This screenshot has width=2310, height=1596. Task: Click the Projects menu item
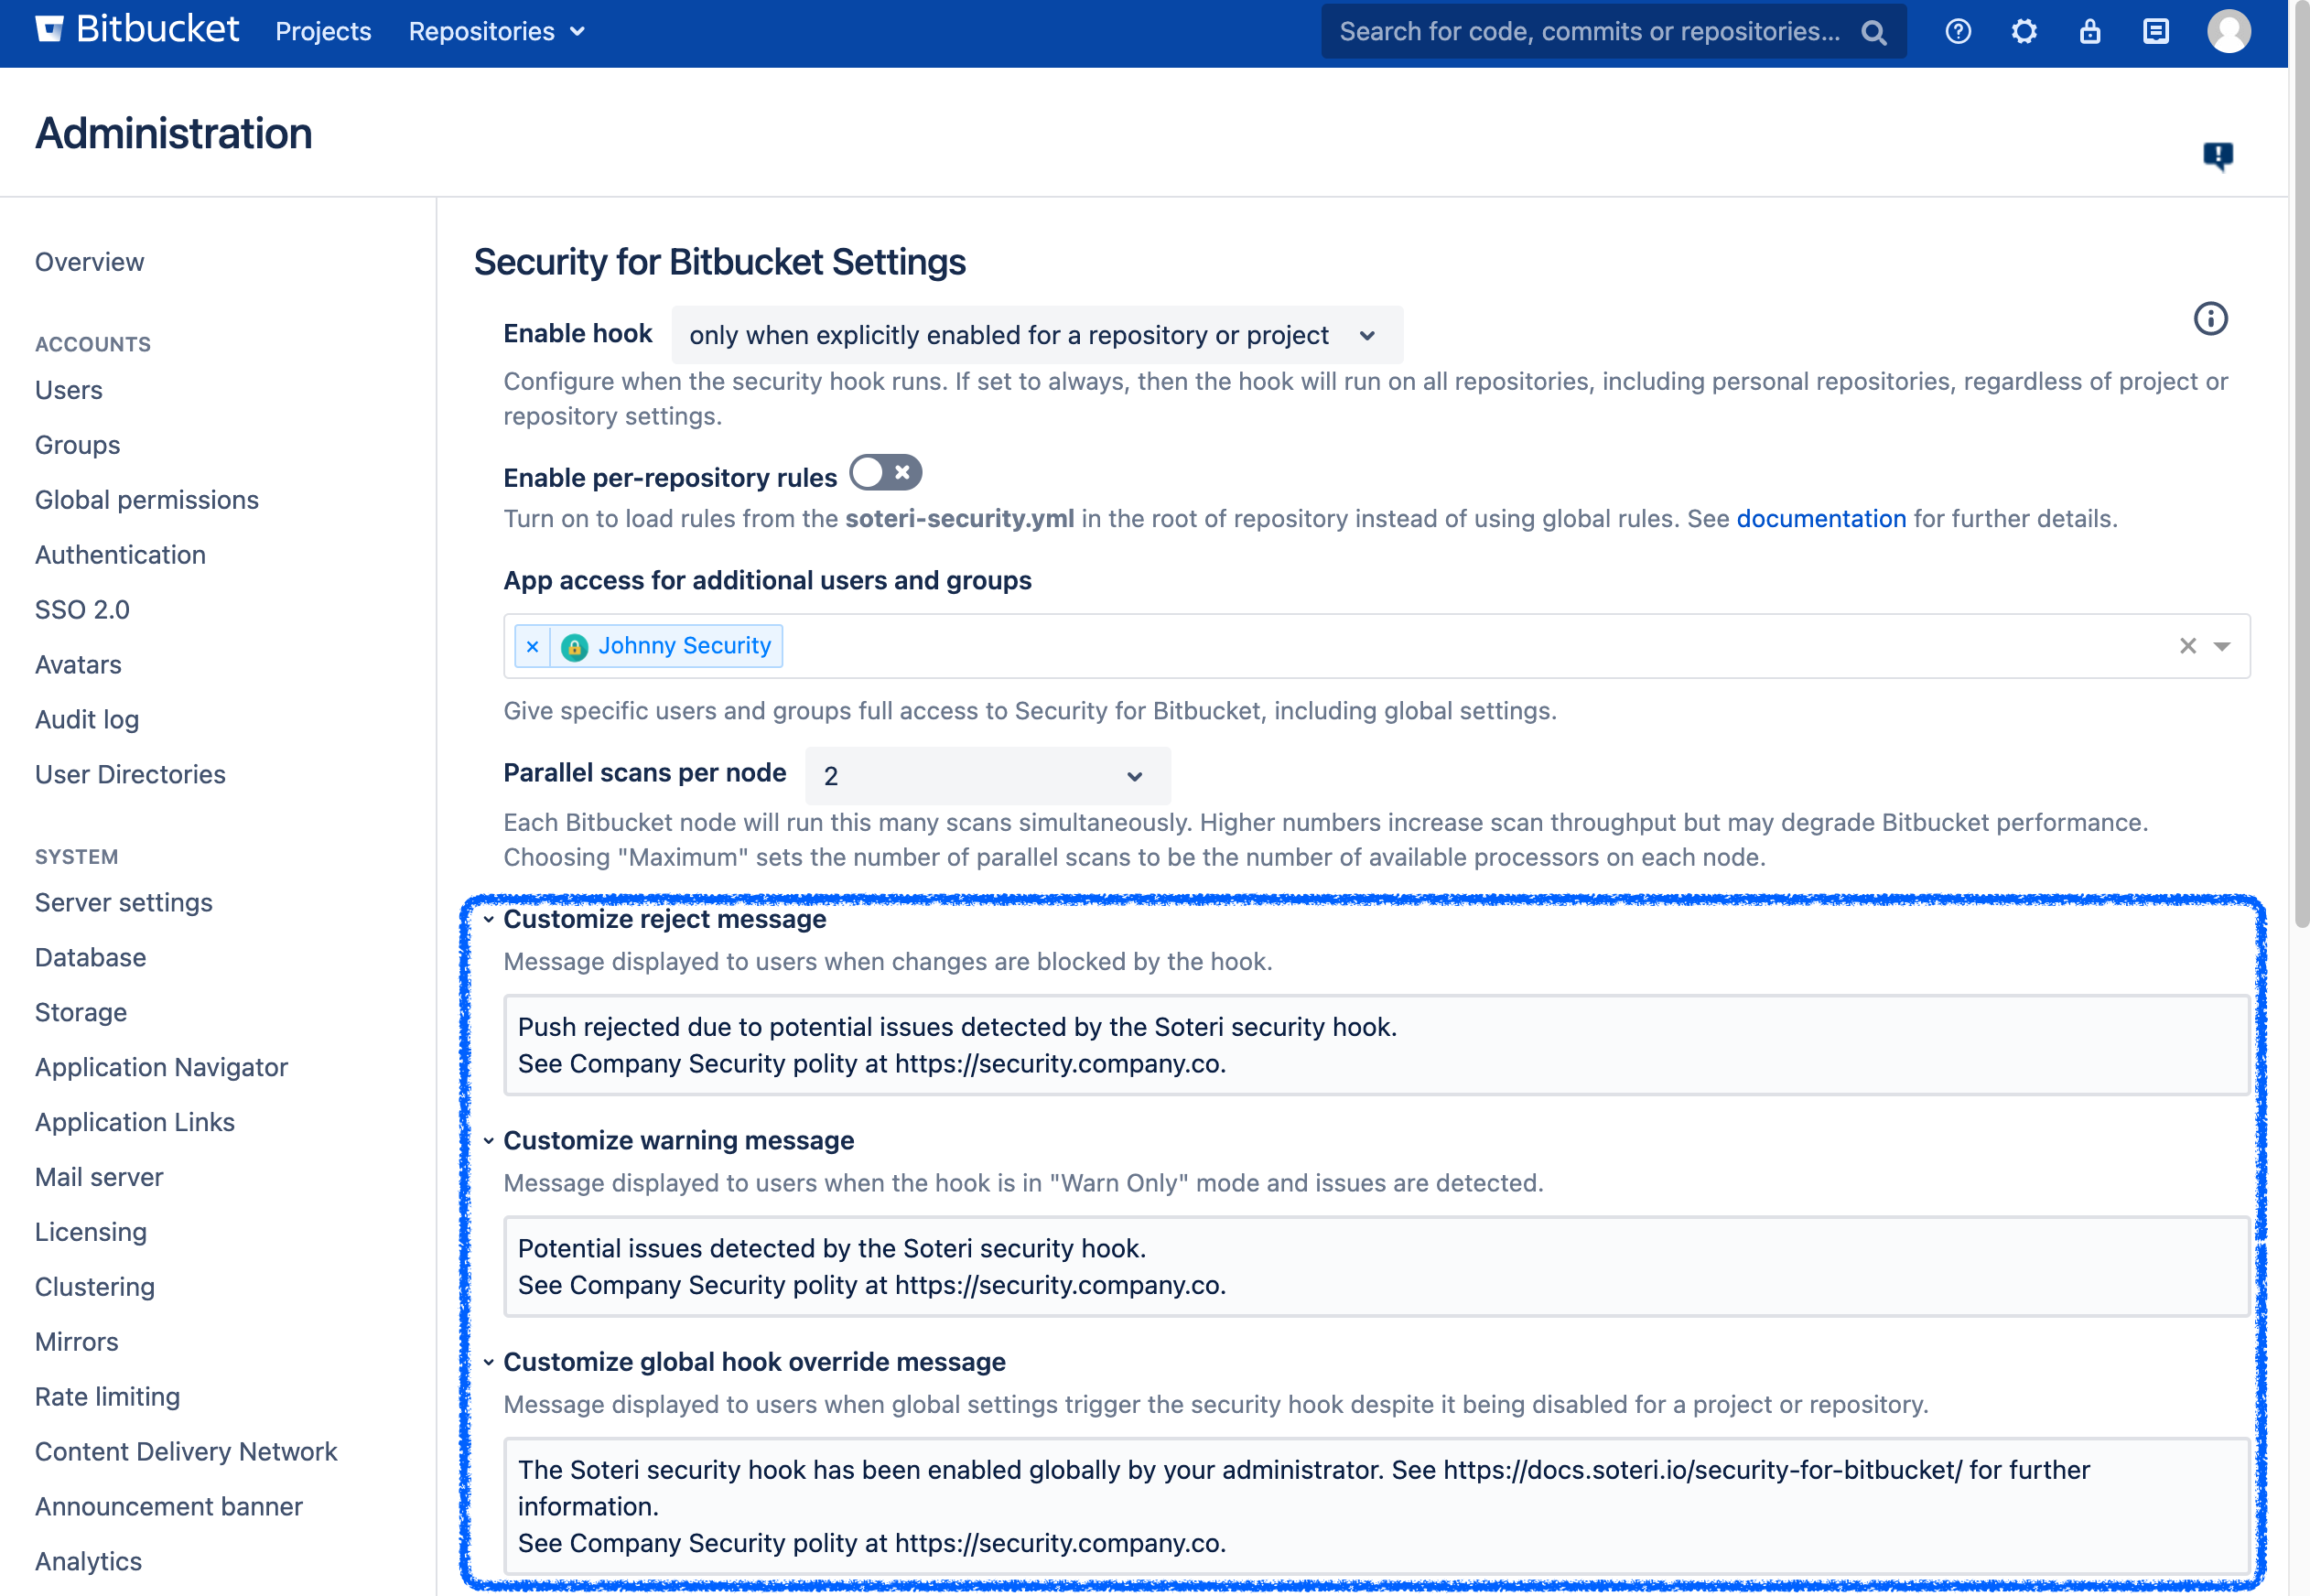click(x=323, y=30)
